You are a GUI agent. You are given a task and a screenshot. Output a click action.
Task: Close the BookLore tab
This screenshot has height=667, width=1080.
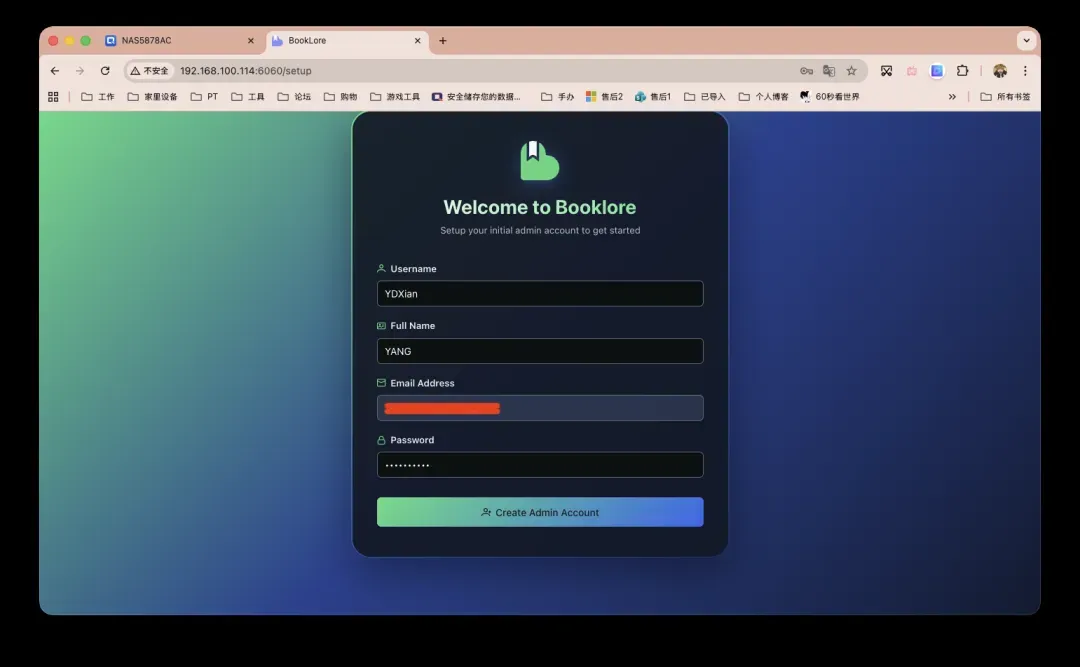(x=418, y=41)
